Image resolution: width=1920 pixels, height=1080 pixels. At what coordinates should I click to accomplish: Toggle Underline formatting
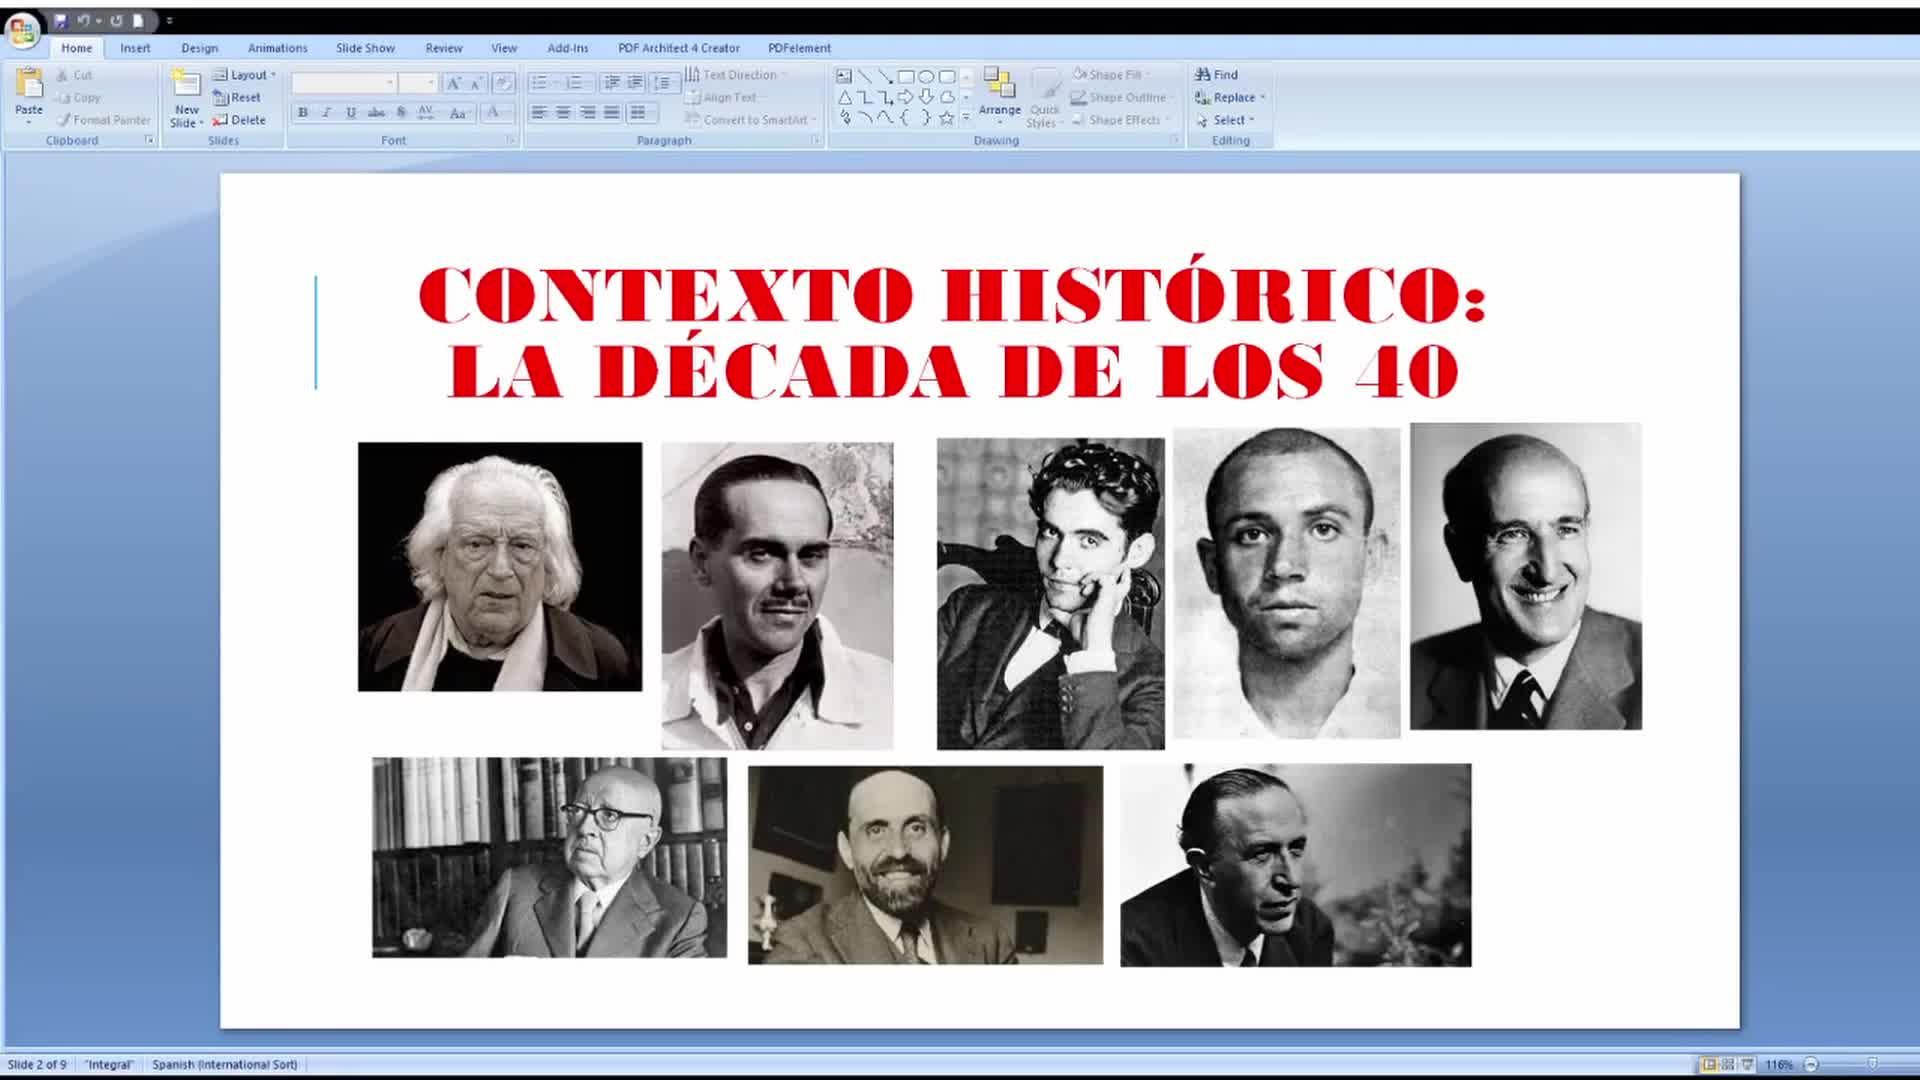(x=351, y=113)
